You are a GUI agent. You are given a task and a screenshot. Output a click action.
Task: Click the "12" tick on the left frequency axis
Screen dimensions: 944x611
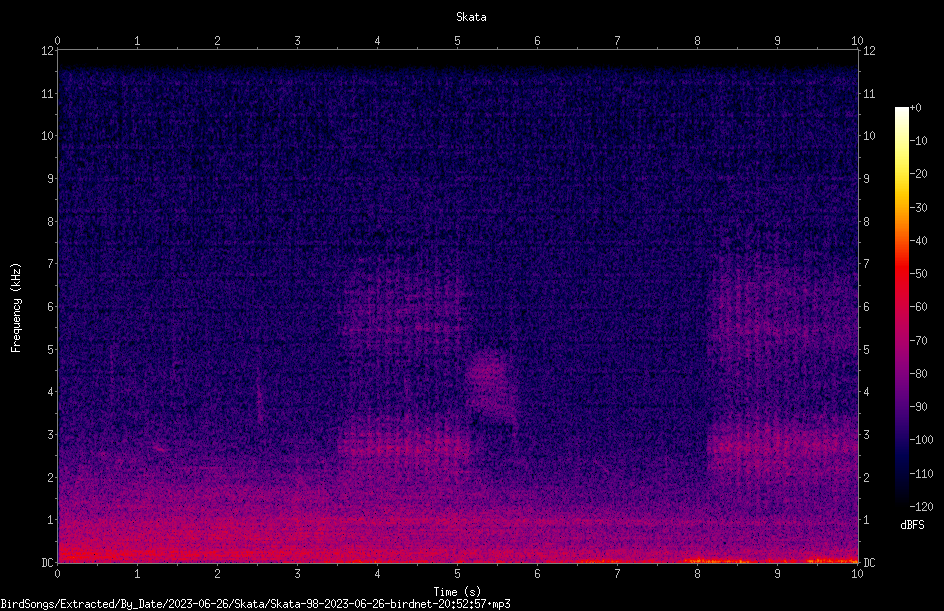47,51
